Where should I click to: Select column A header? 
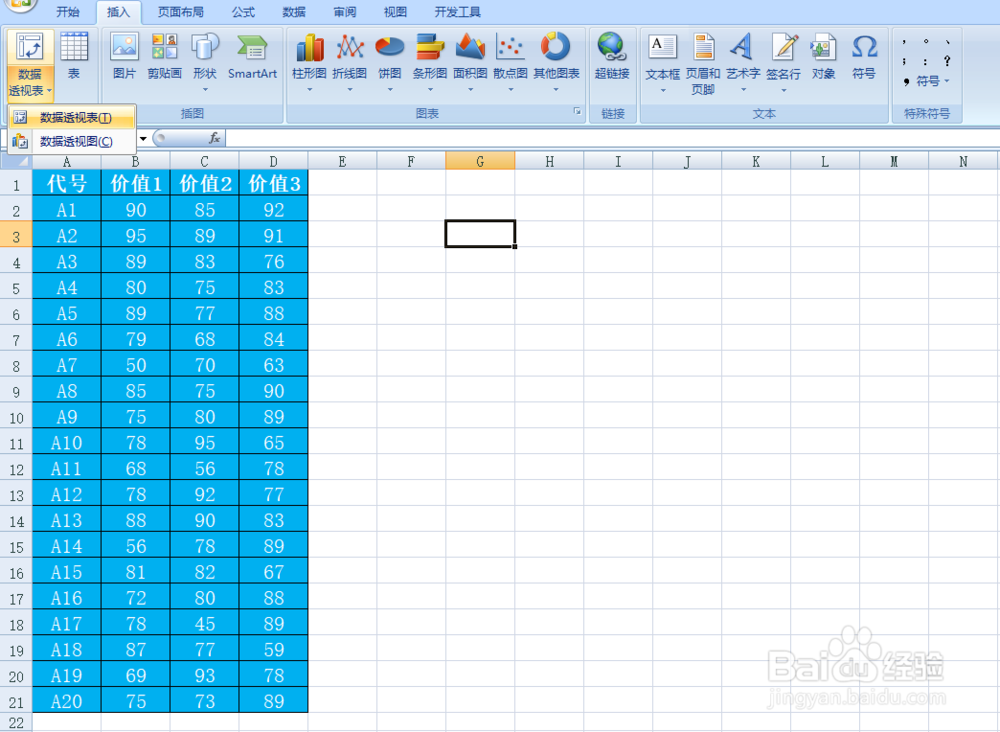tap(66, 161)
